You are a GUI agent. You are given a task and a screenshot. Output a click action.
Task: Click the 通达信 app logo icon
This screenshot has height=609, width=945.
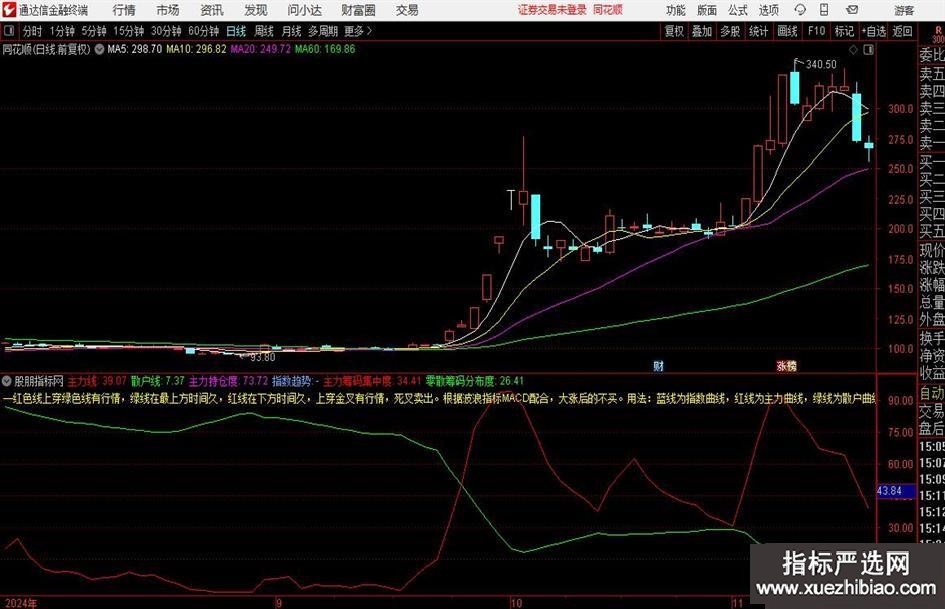click(8, 10)
